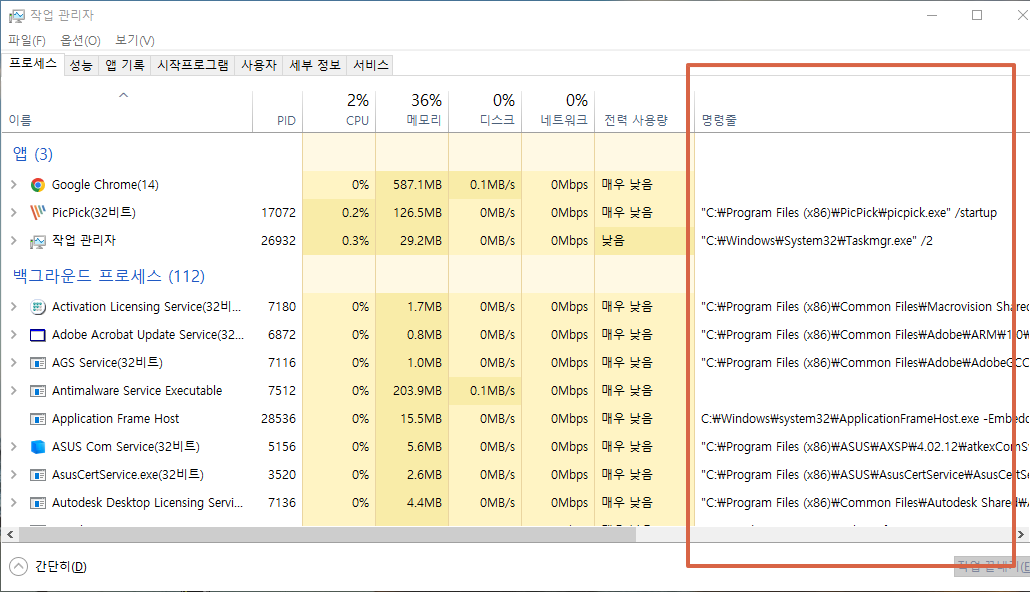Select the Activation Licensing Service icon
The height and width of the screenshot is (592, 1030).
37,306
